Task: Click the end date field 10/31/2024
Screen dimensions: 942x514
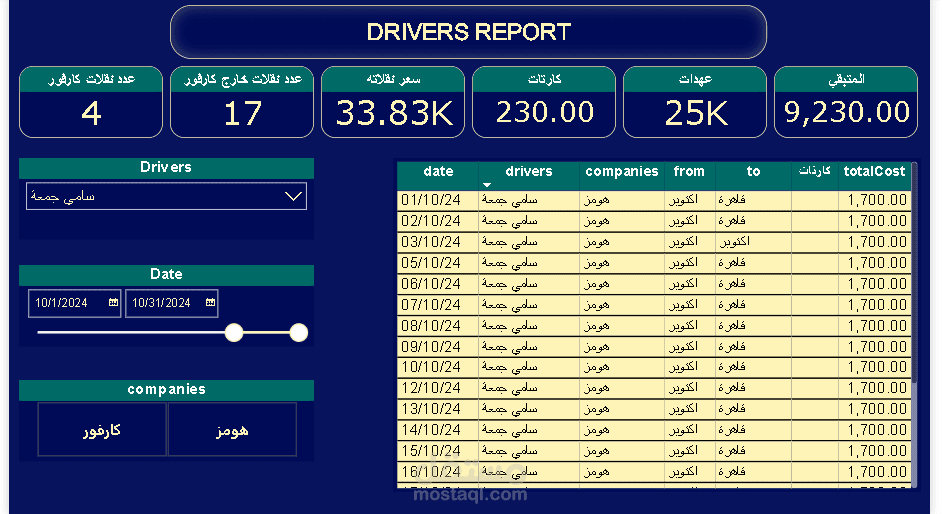Action: click(171, 303)
